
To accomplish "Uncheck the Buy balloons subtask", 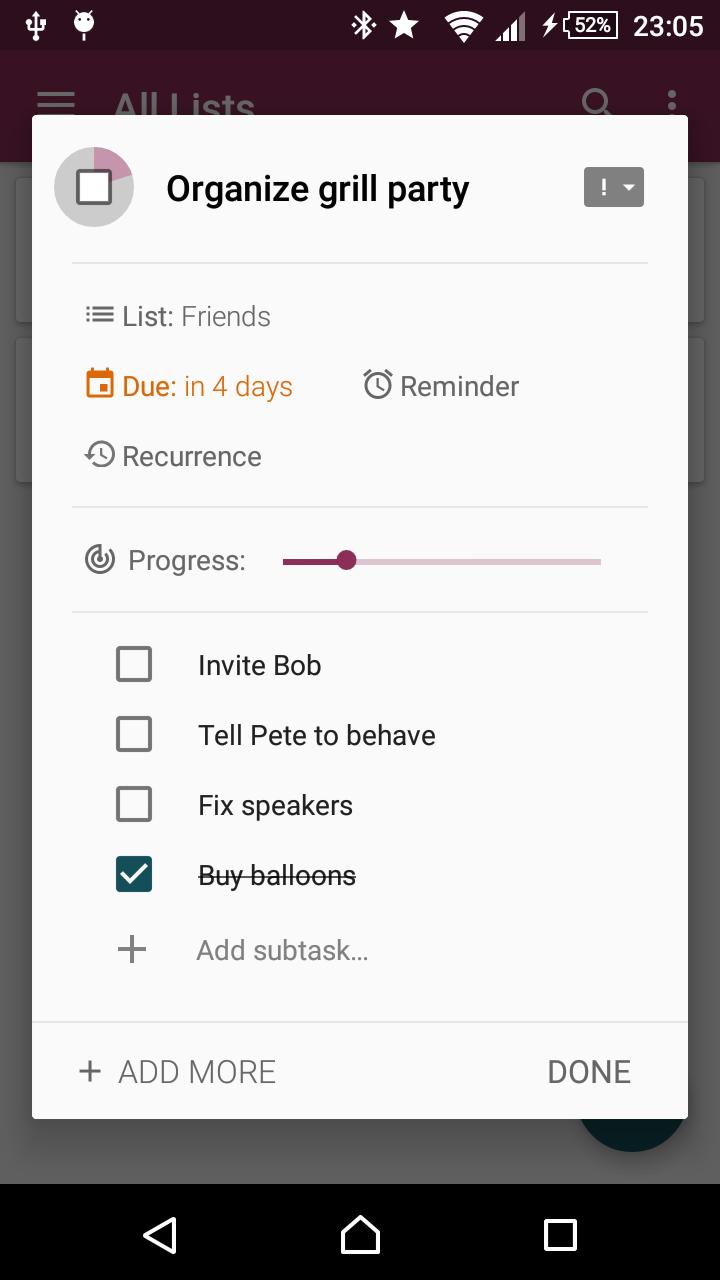I will pyautogui.click(x=134, y=874).
